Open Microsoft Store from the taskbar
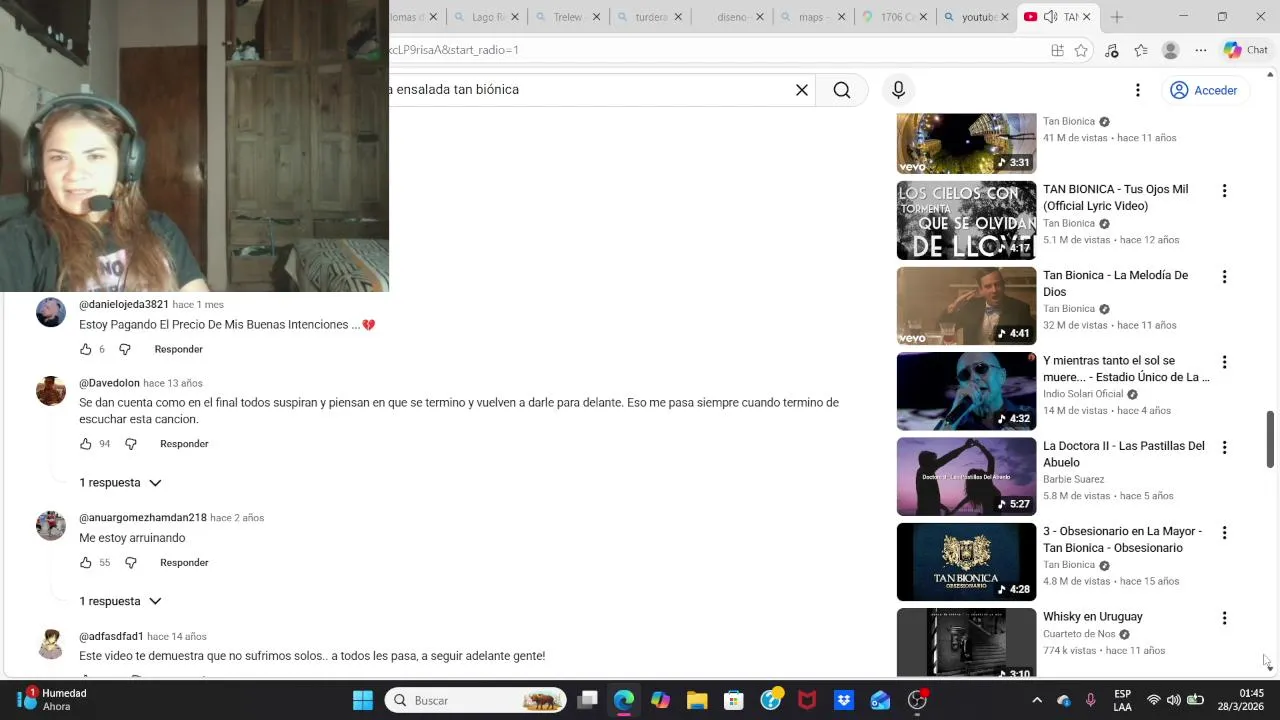 (x=734, y=700)
